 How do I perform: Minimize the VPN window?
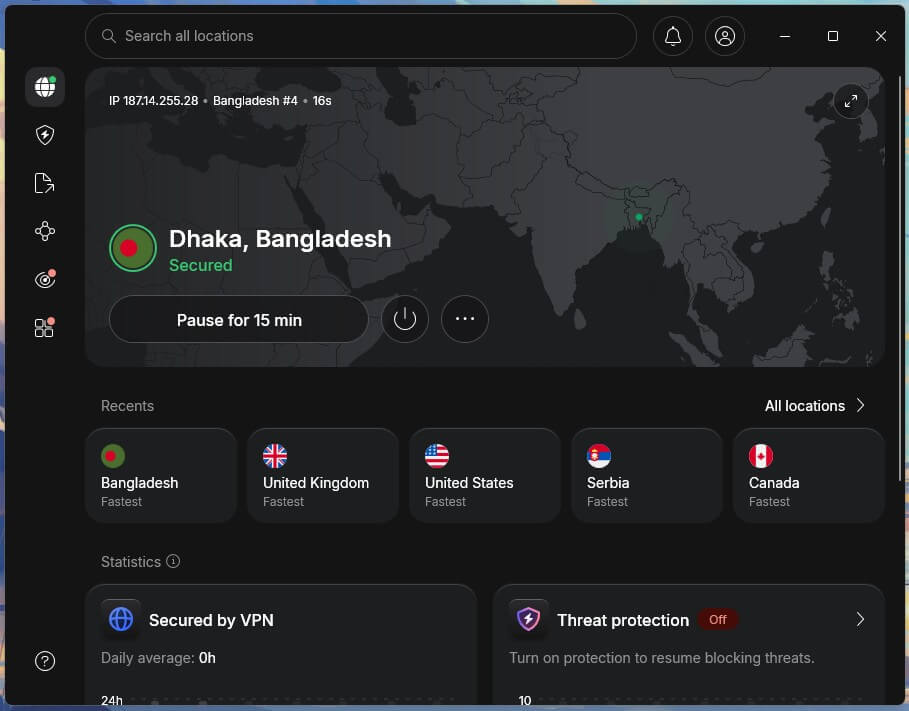[x=785, y=36]
